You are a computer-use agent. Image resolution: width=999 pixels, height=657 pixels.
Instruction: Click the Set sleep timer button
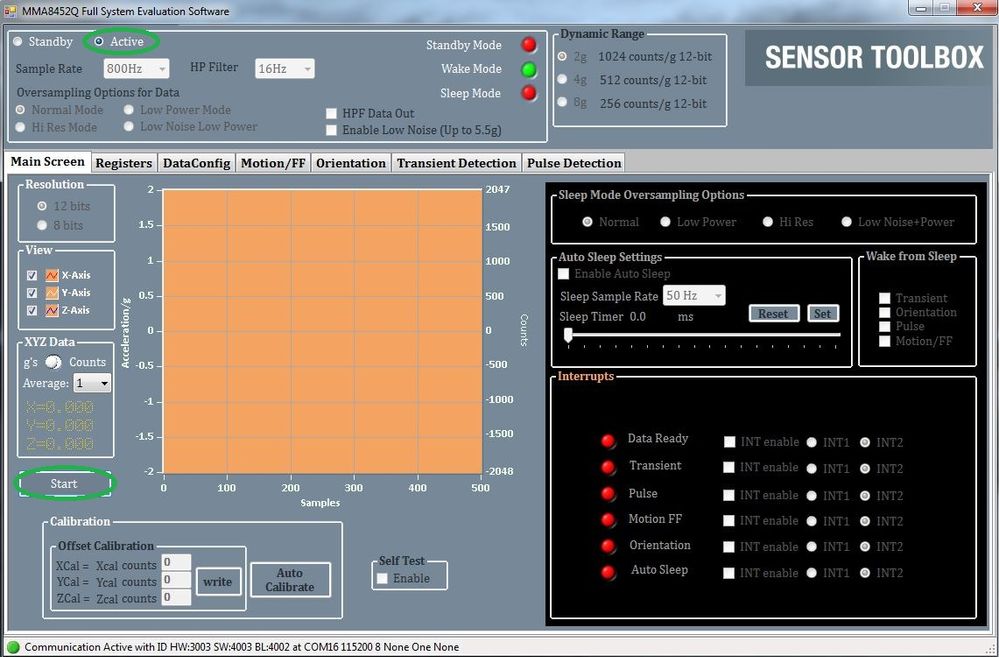point(823,314)
